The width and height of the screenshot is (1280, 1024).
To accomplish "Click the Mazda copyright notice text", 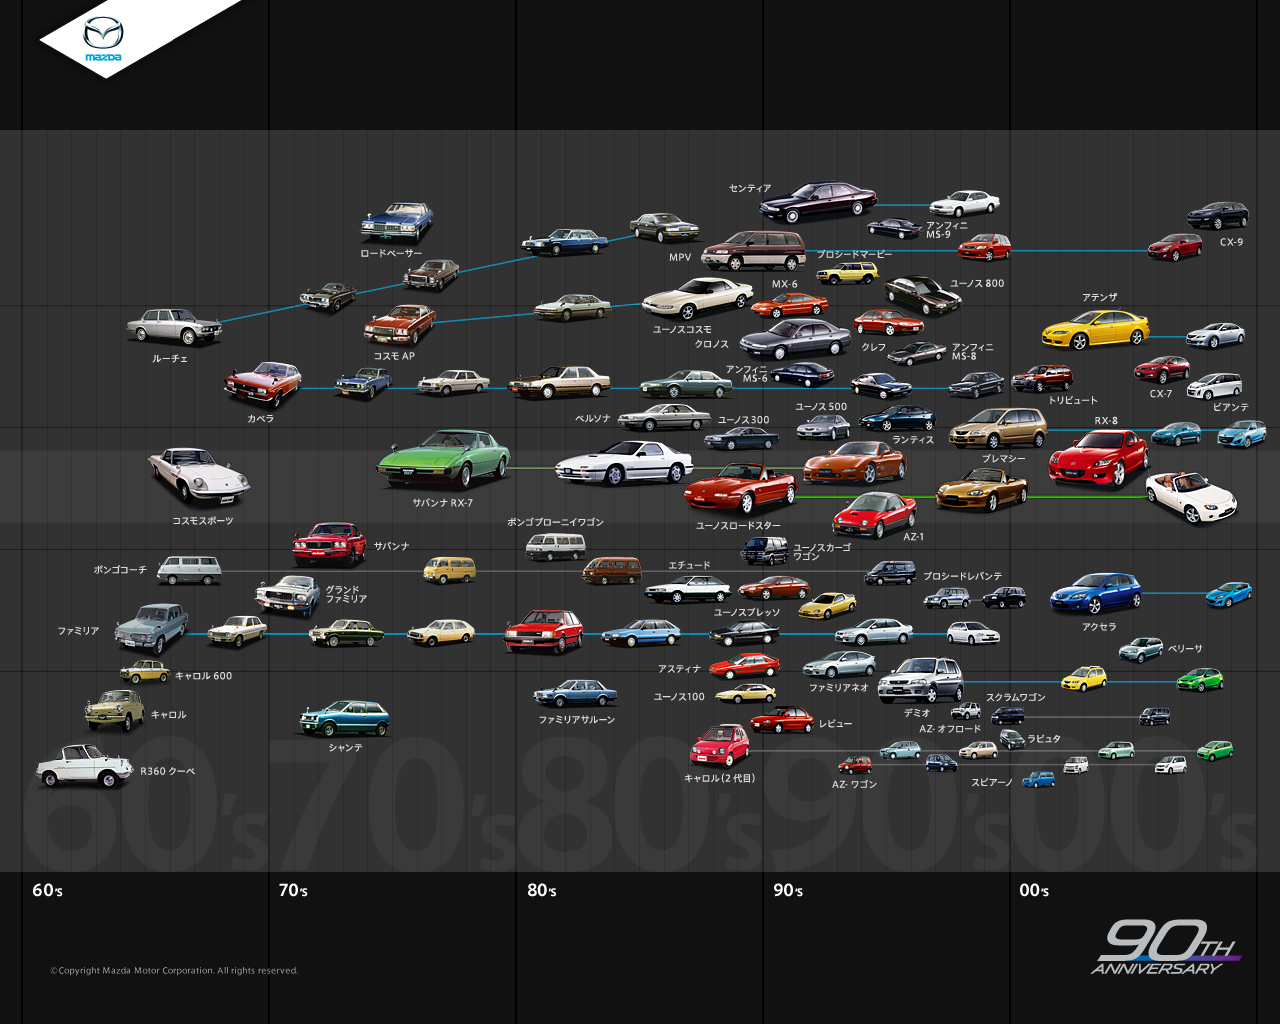I will [174, 970].
